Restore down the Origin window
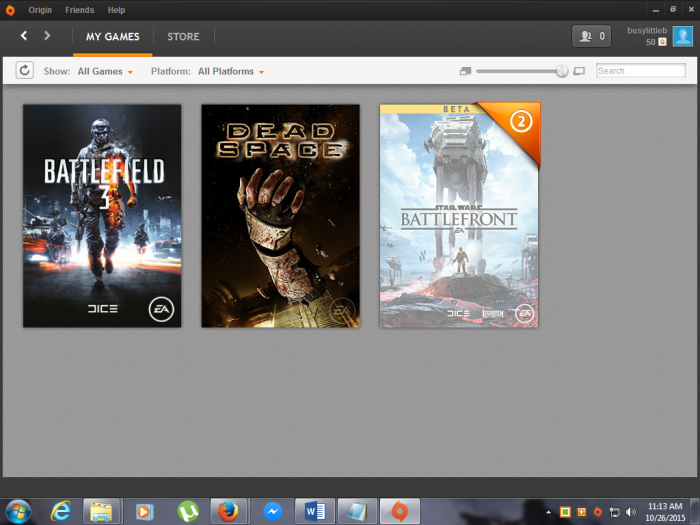The image size is (700, 525). 673,9
